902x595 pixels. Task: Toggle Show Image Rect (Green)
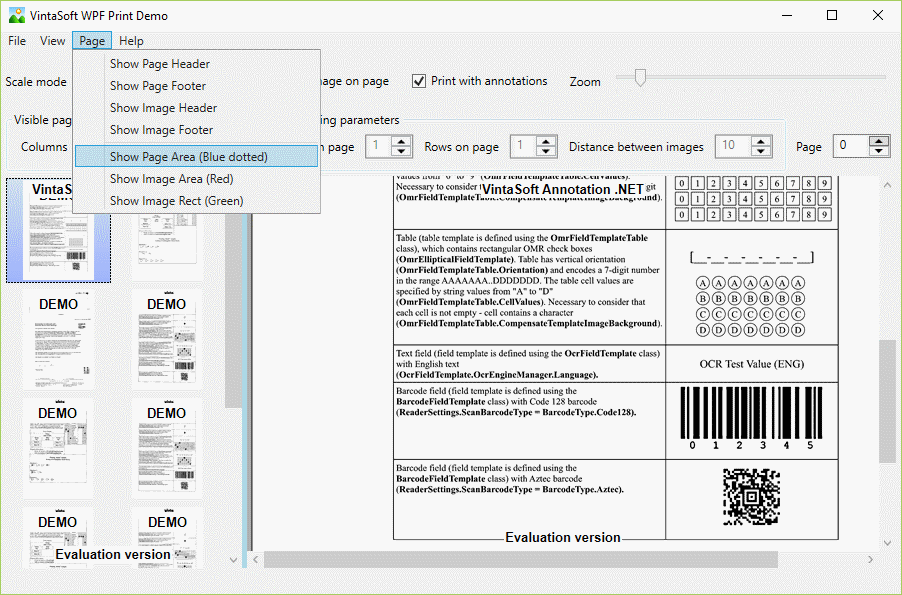(x=176, y=201)
